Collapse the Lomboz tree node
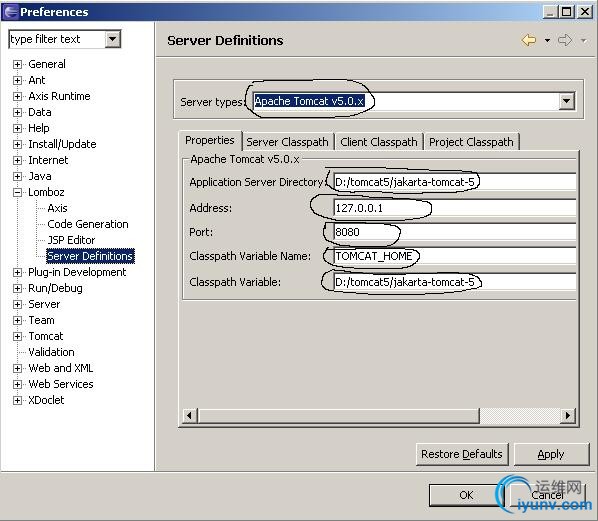This screenshot has width=598, height=521. (x=17, y=193)
